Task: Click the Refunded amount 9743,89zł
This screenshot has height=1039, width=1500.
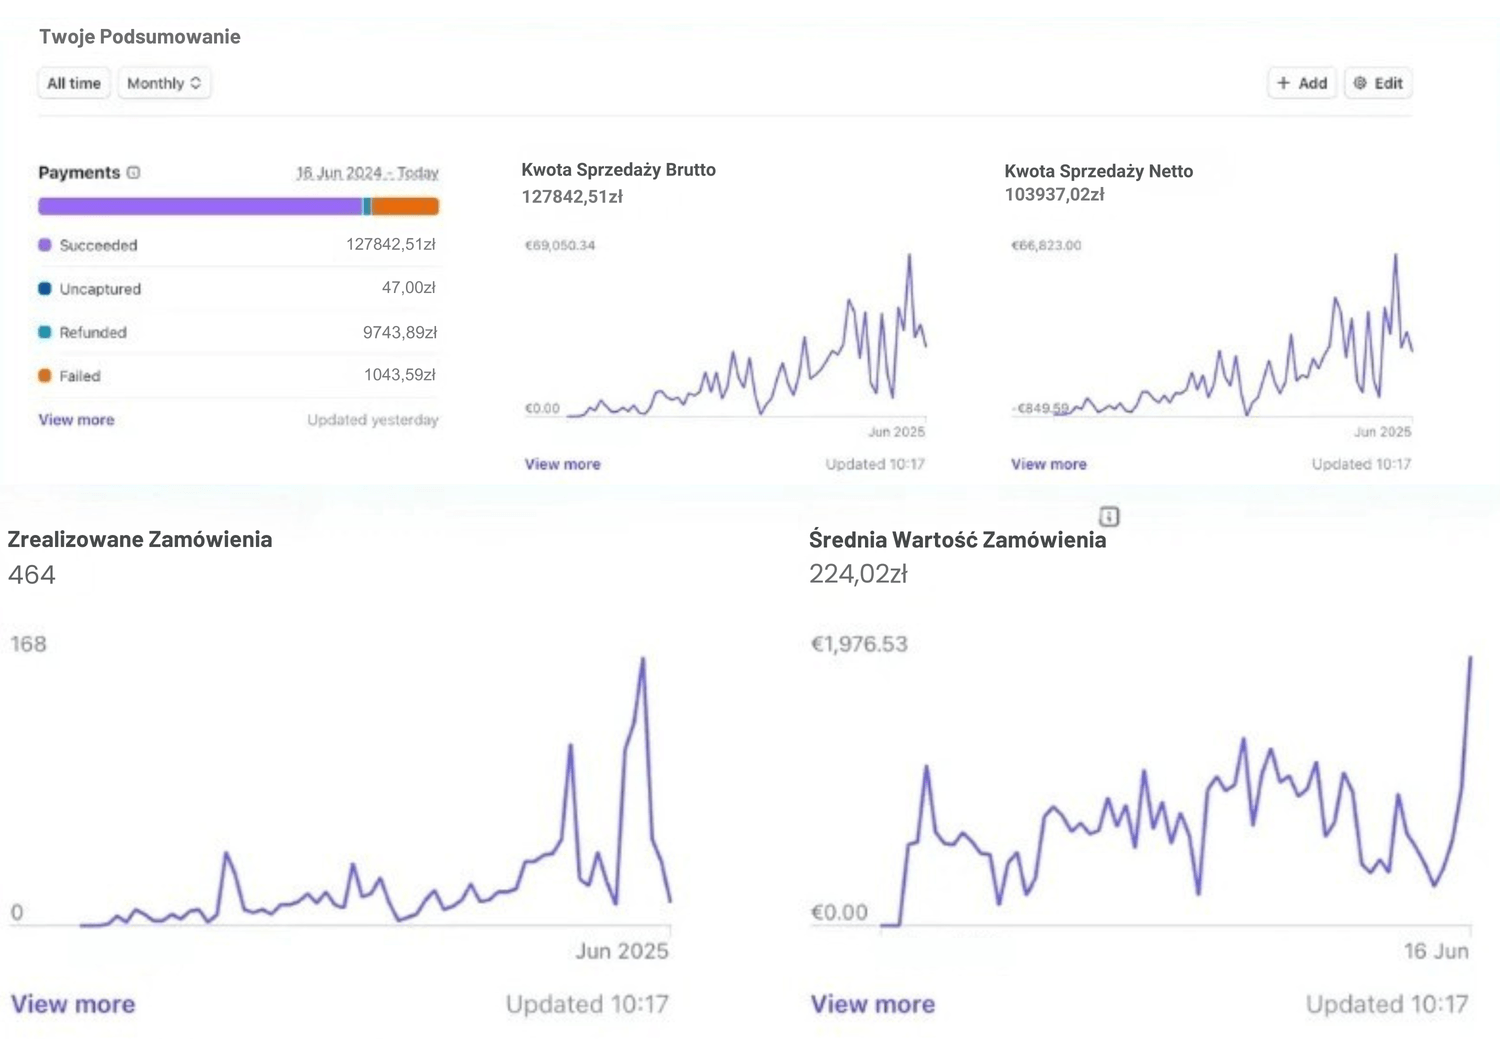Action: pos(400,332)
